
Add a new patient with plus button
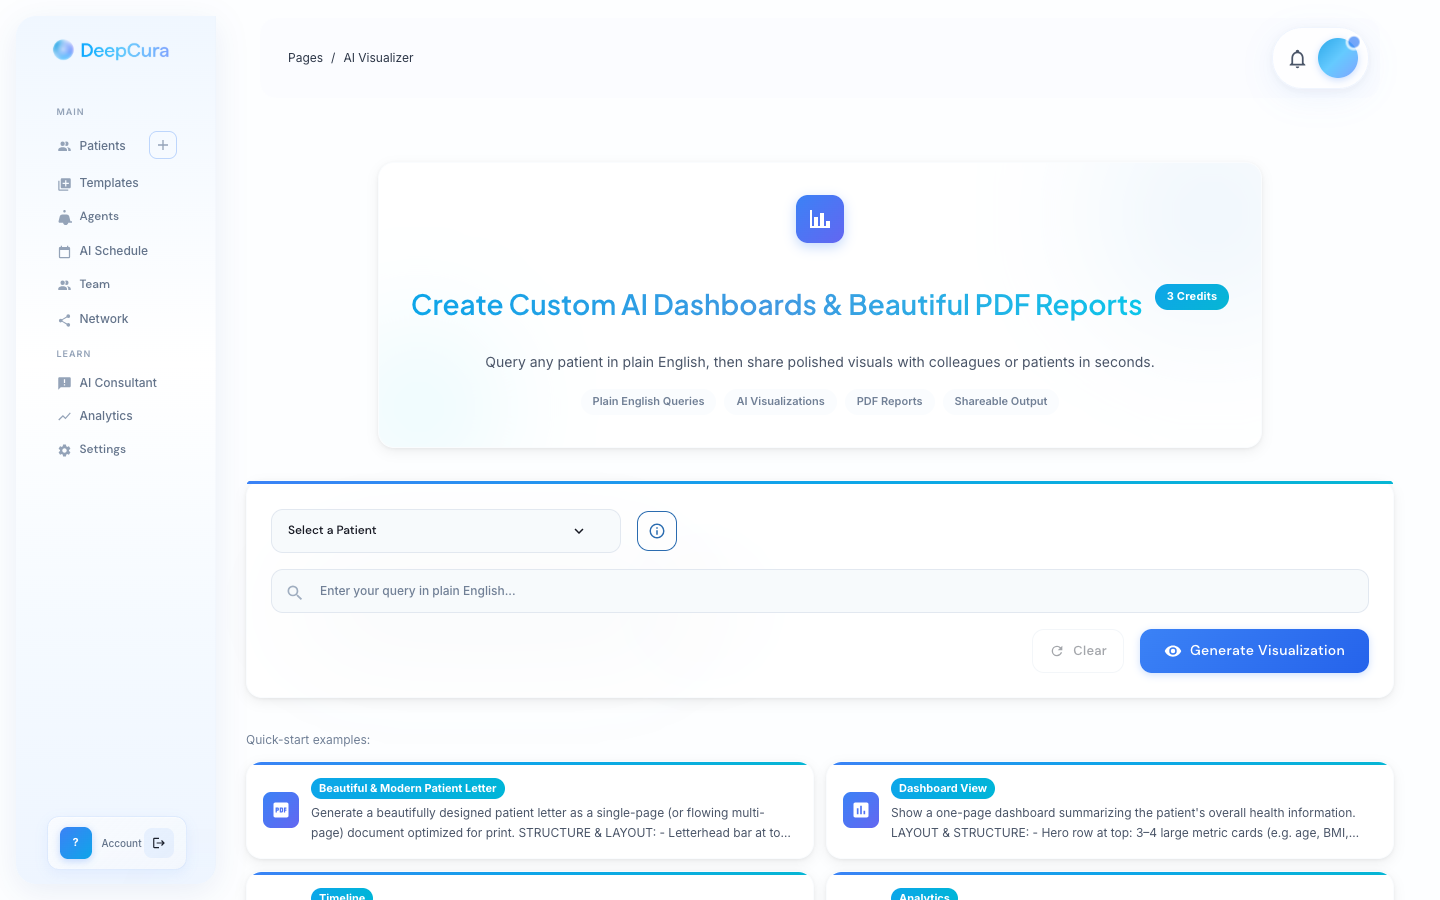pos(163,145)
